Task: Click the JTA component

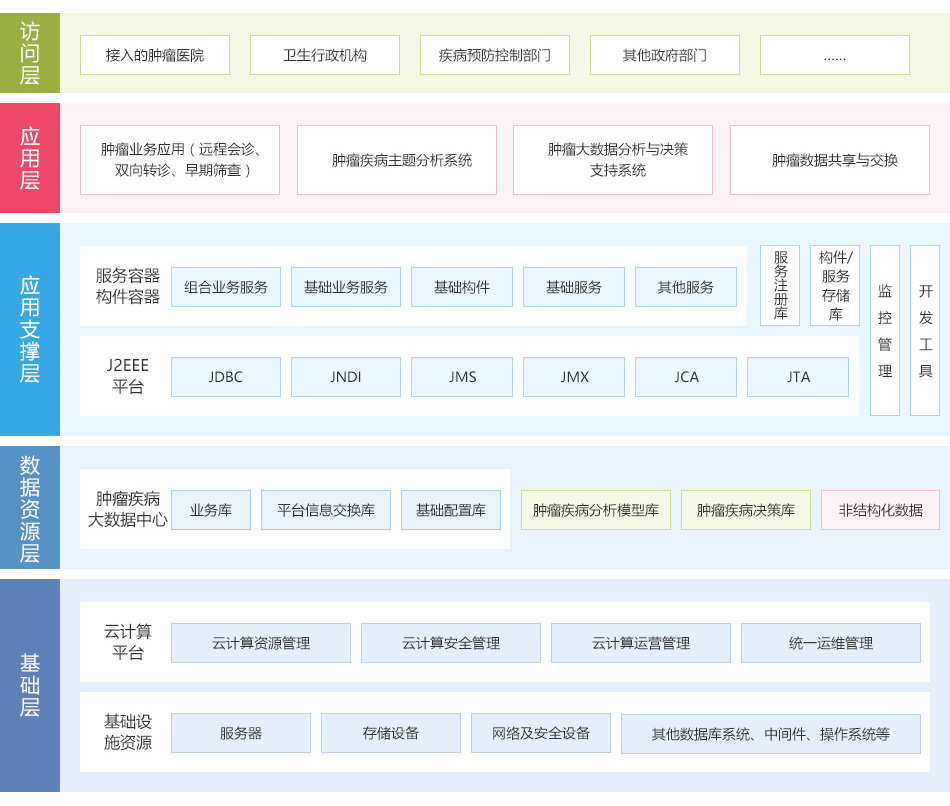Action: click(797, 377)
